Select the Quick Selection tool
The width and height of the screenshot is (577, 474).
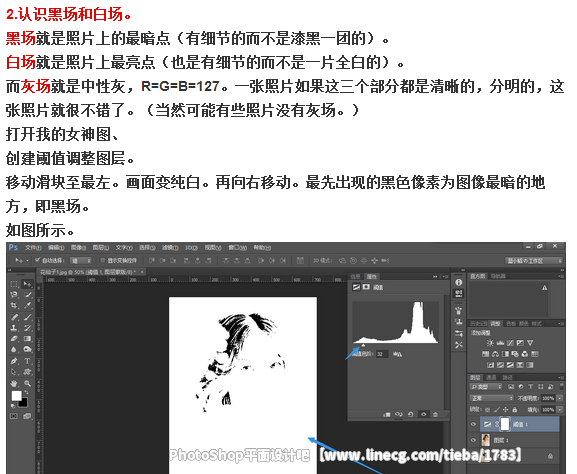click(27, 295)
